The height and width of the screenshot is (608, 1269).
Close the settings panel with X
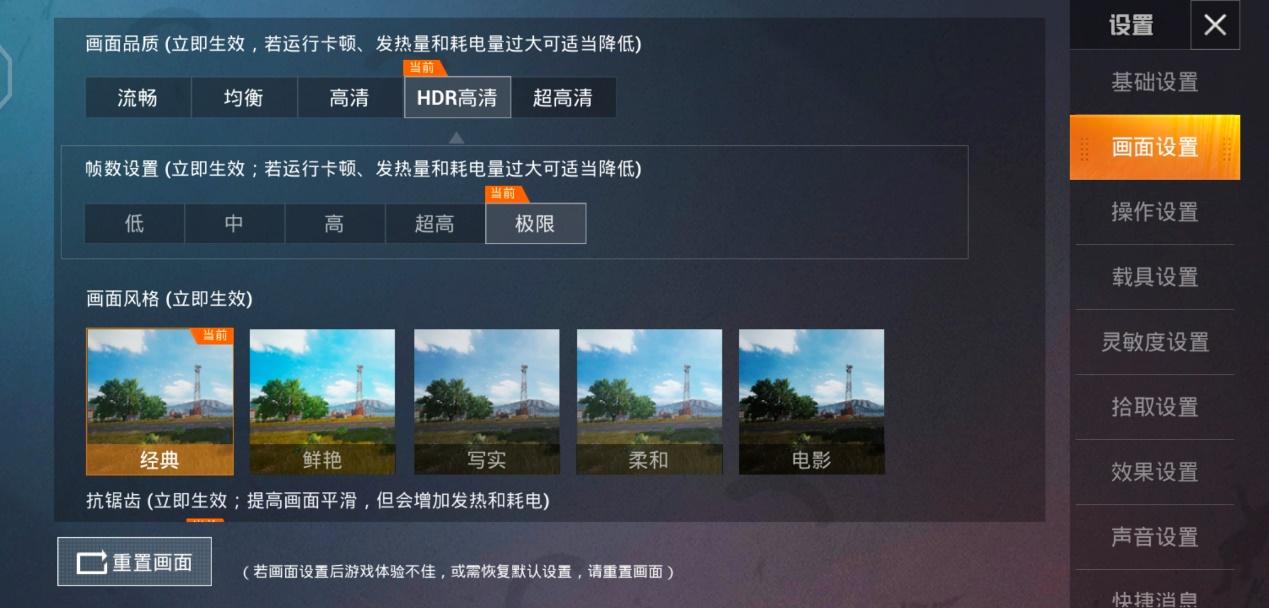(1215, 25)
